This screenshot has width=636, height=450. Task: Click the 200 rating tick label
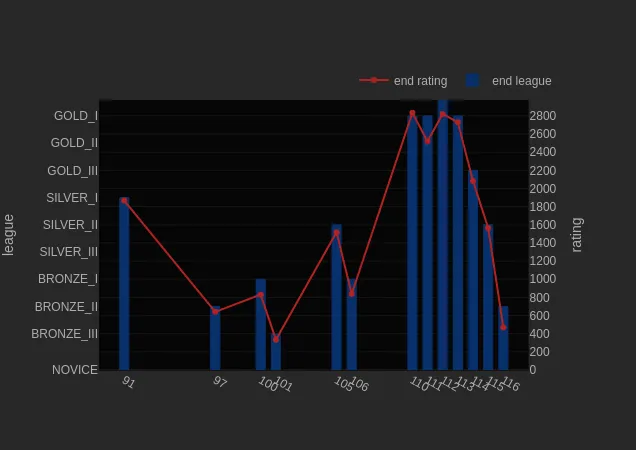pos(539,351)
